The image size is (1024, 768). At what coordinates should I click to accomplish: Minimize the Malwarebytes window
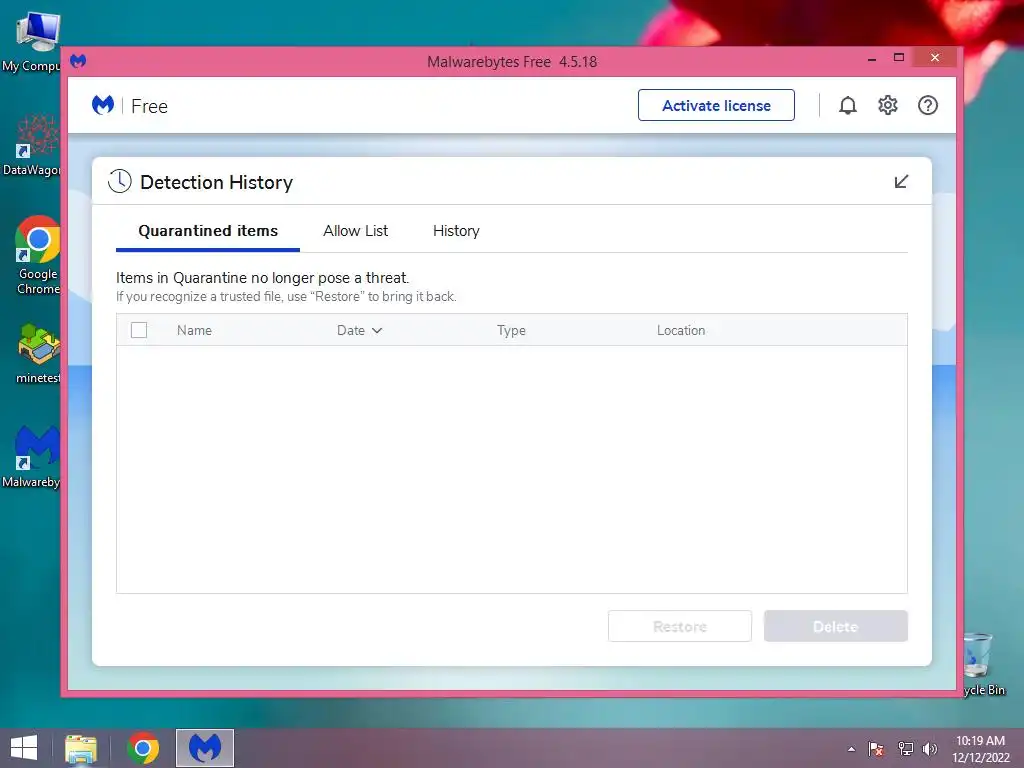(x=872, y=59)
